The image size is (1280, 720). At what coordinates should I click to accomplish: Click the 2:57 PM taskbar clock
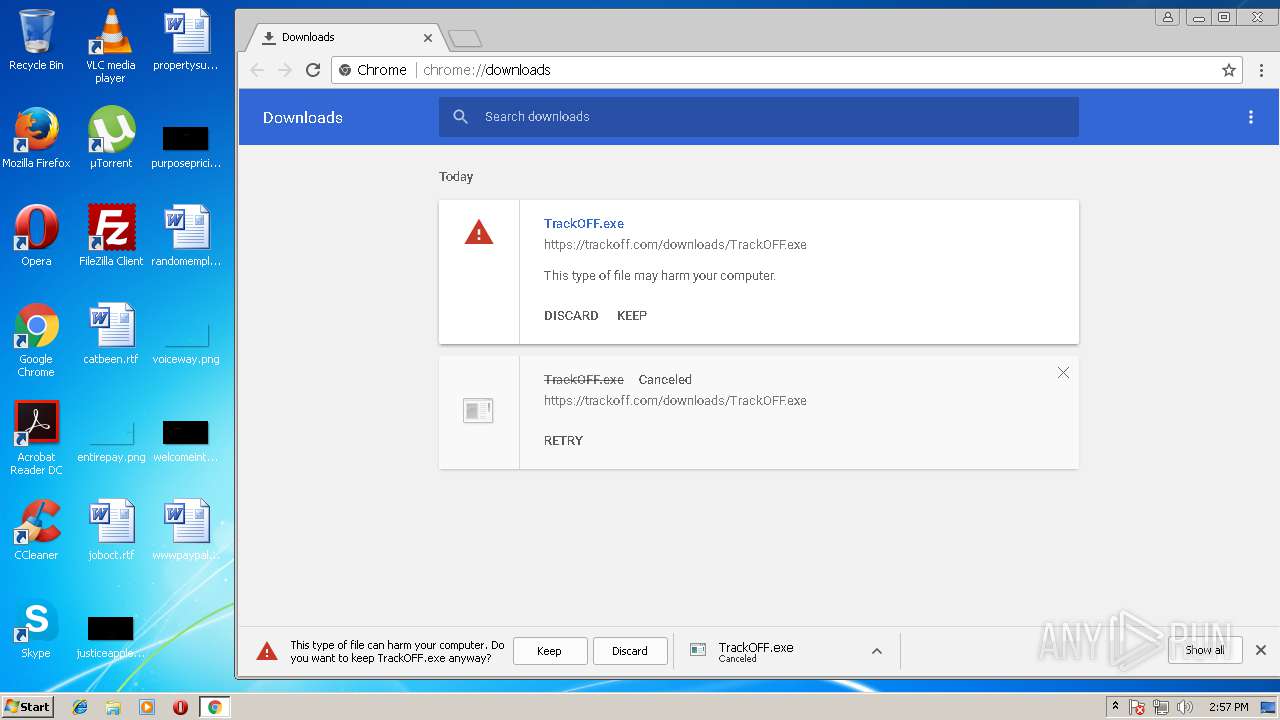(x=1228, y=707)
